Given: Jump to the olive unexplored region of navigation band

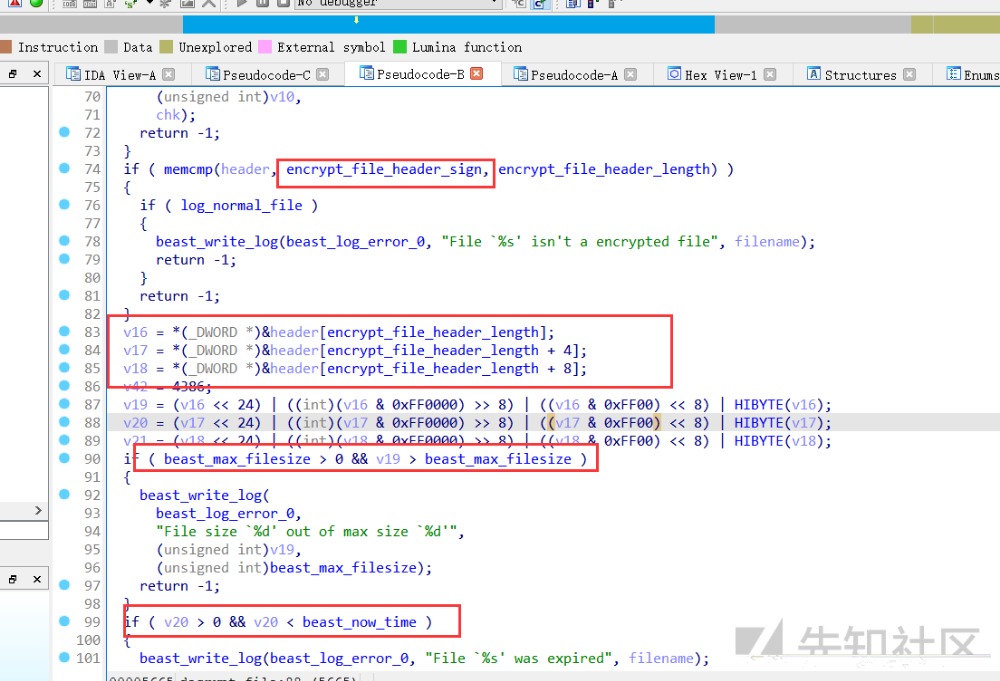Looking at the screenshot, I should (955, 24).
